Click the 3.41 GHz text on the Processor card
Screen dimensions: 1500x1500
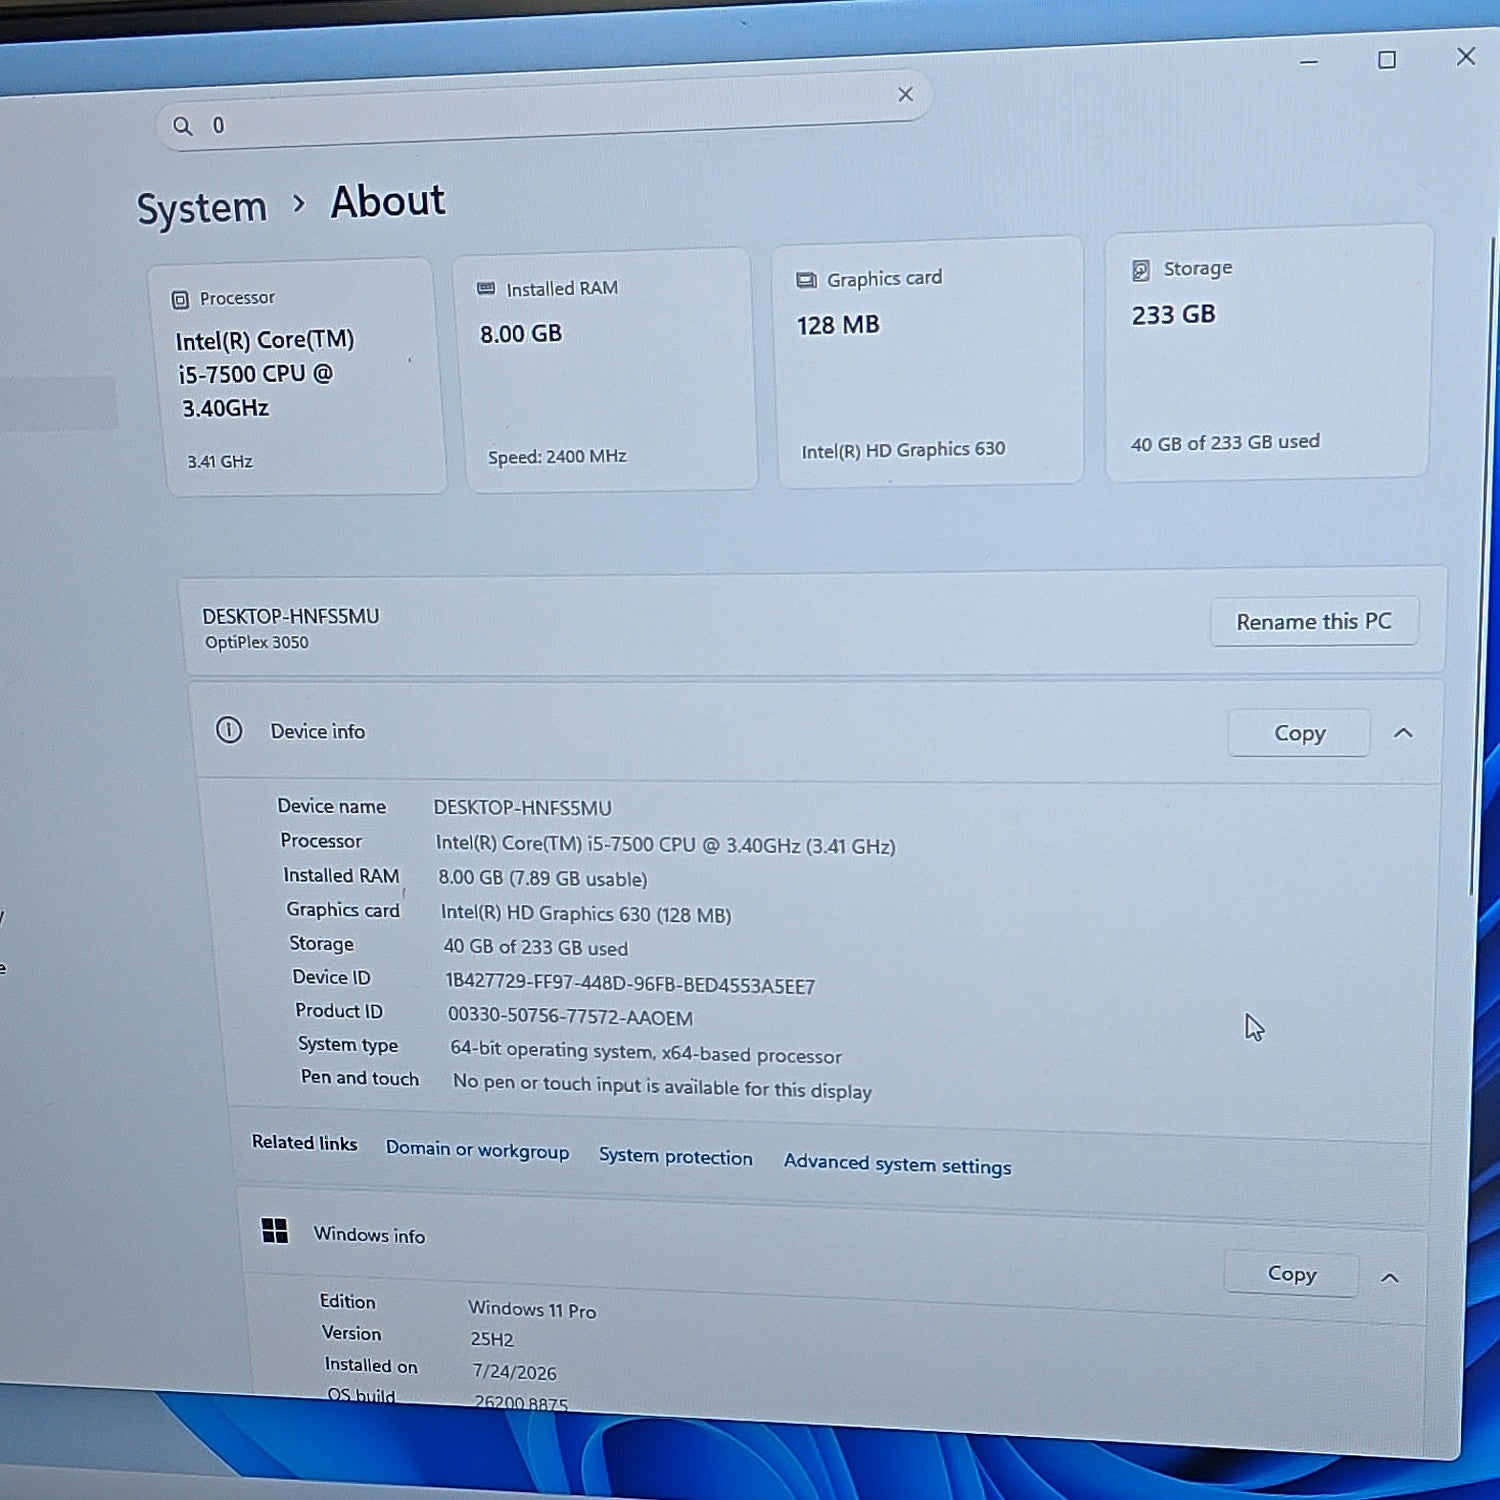[220, 462]
